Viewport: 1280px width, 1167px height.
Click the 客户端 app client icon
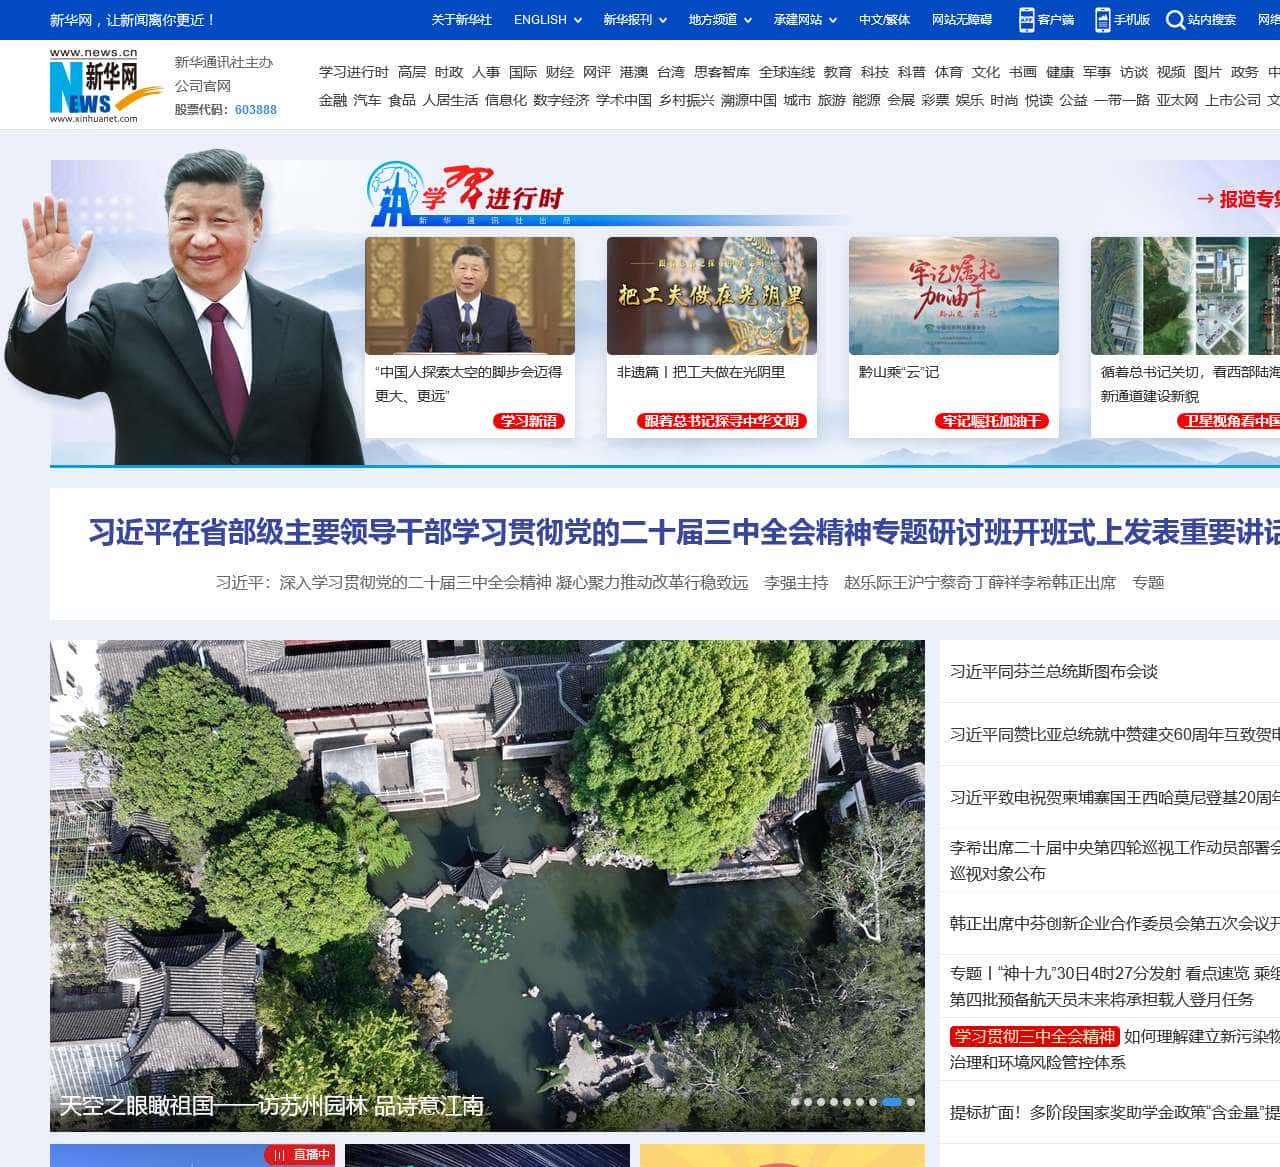click(x=1027, y=20)
